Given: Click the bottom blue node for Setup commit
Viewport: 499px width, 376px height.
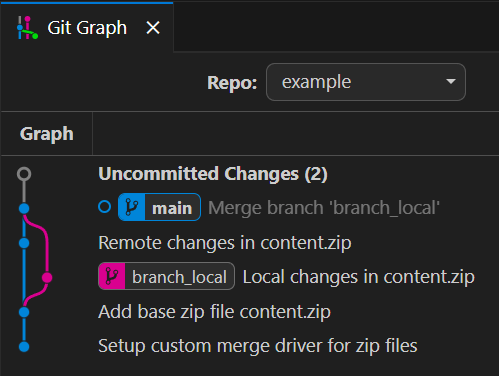Looking at the screenshot, I should 24,347.
